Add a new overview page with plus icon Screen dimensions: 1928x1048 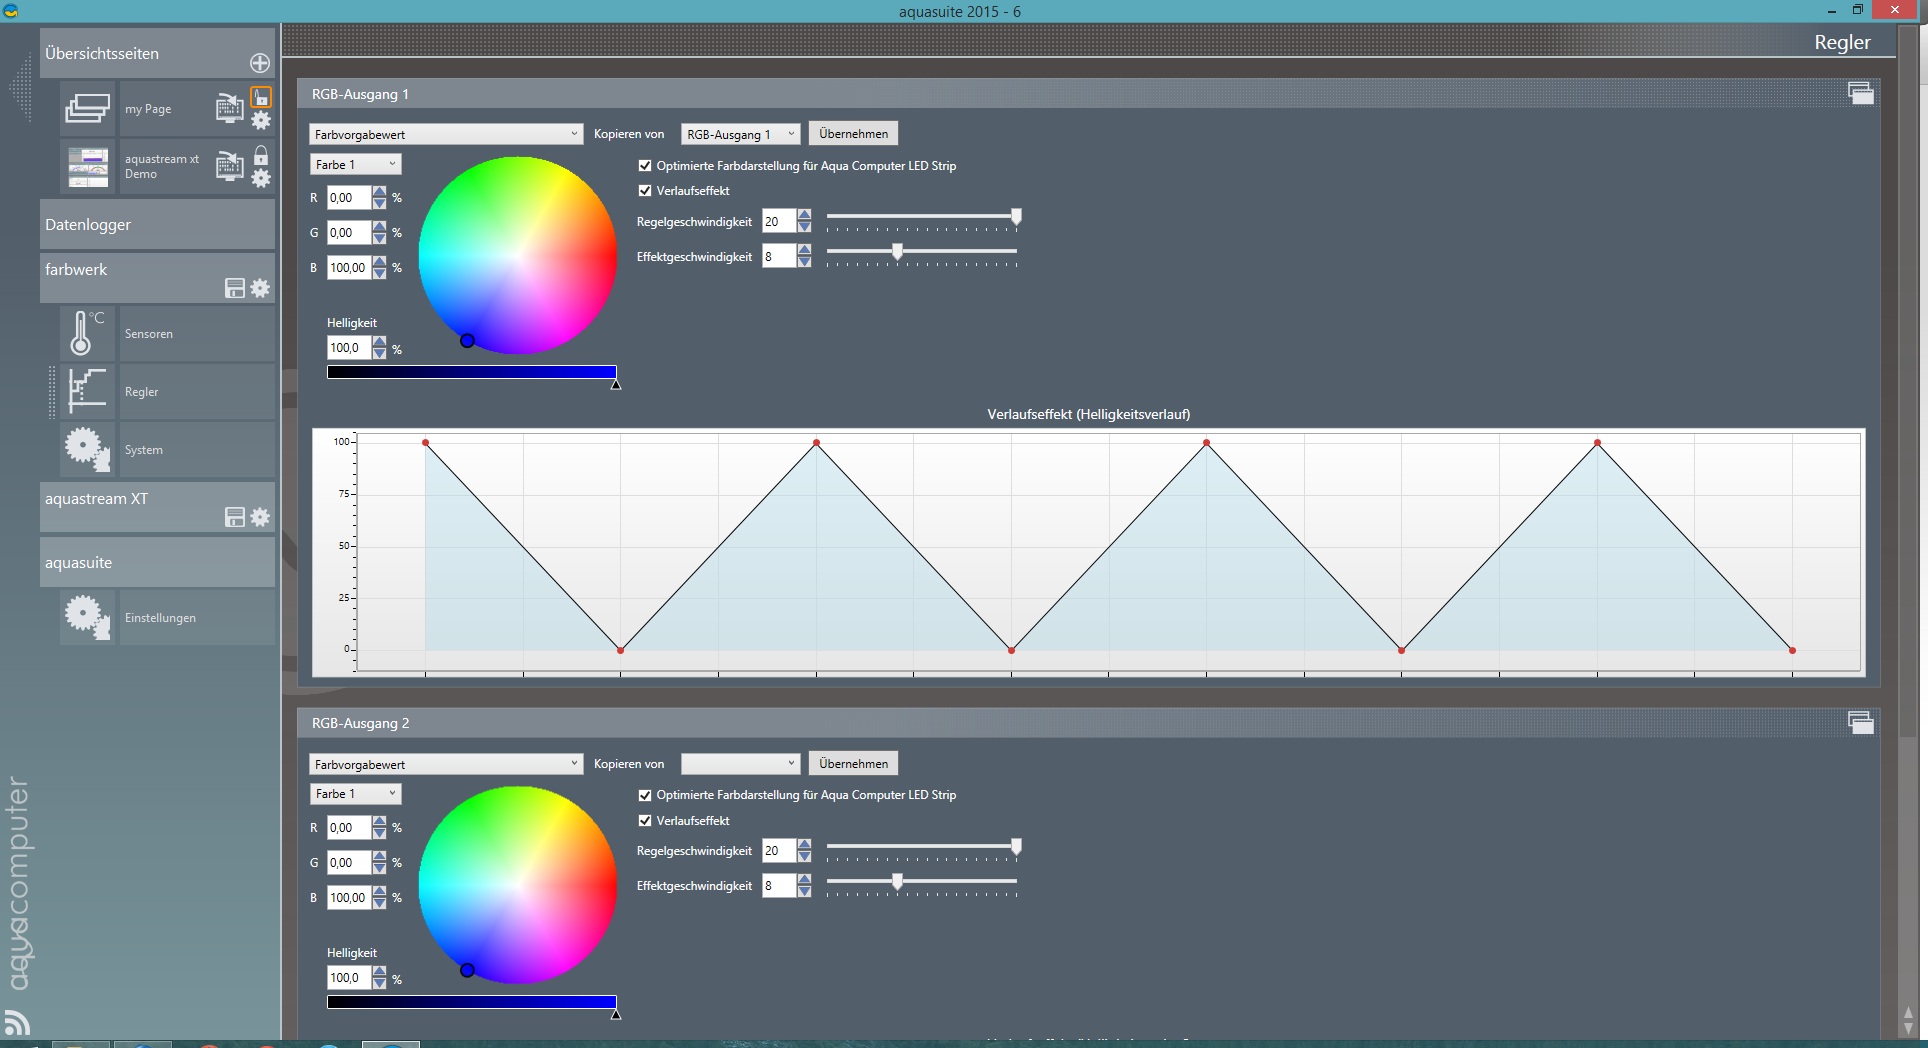click(260, 63)
